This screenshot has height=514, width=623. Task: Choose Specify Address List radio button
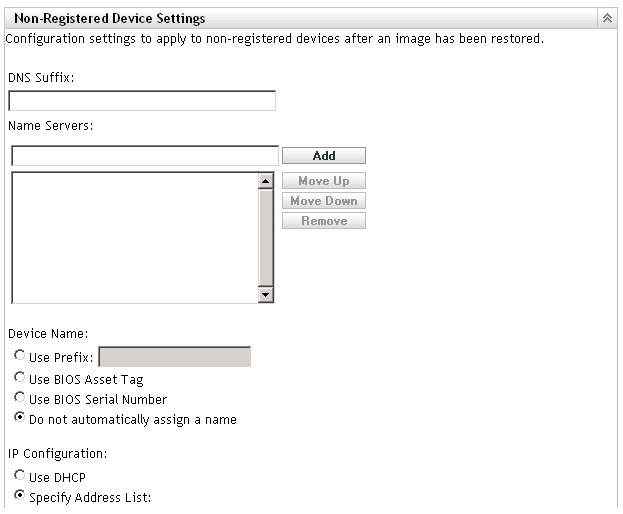tap(19, 495)
